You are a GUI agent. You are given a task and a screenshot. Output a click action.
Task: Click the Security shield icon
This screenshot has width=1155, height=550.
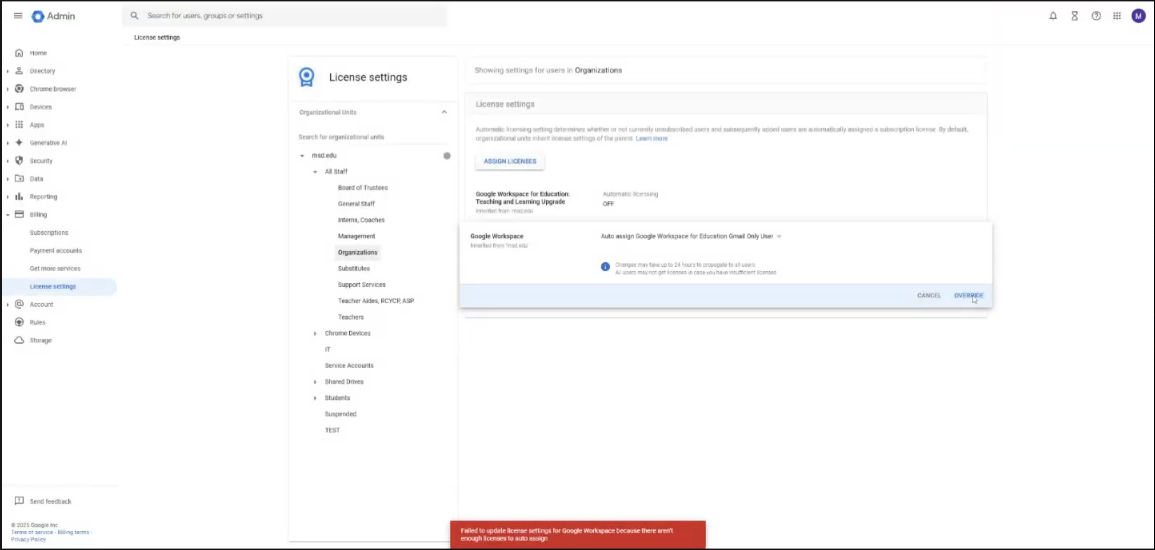tap(19, 161)
